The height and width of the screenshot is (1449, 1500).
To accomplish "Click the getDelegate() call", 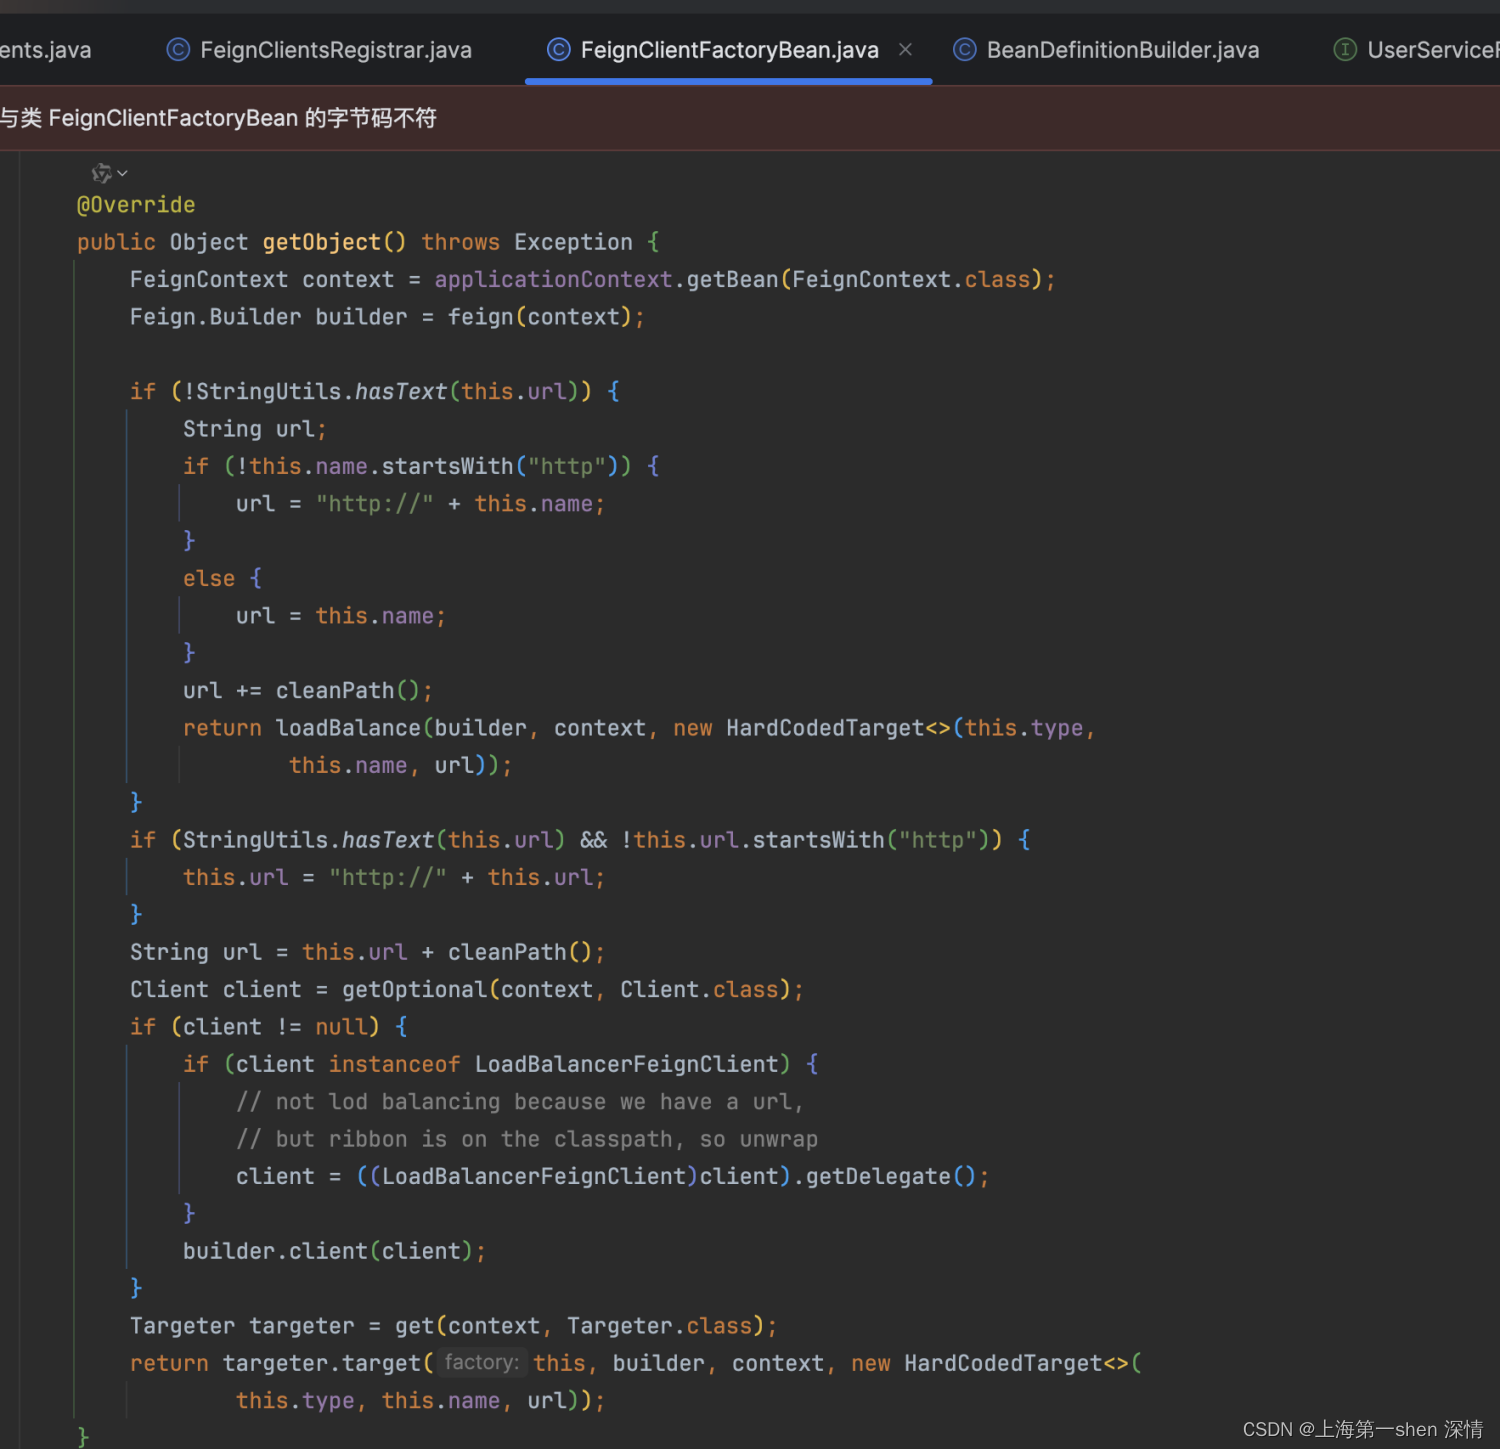I will (891, 1177).
